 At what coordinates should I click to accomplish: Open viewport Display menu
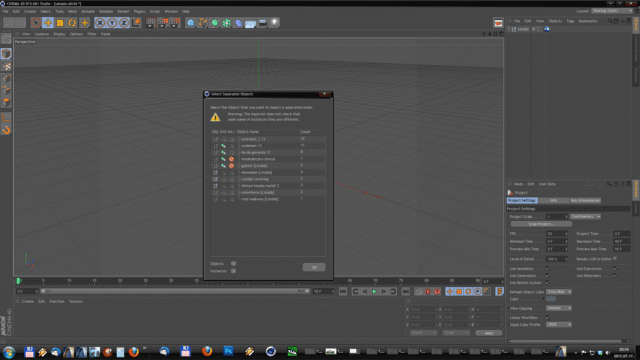click(59, 34)
